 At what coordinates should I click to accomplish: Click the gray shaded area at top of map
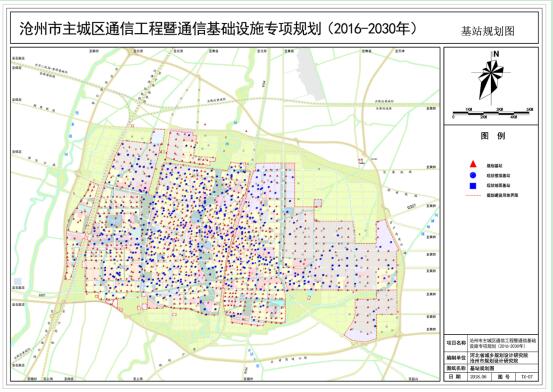310,74
